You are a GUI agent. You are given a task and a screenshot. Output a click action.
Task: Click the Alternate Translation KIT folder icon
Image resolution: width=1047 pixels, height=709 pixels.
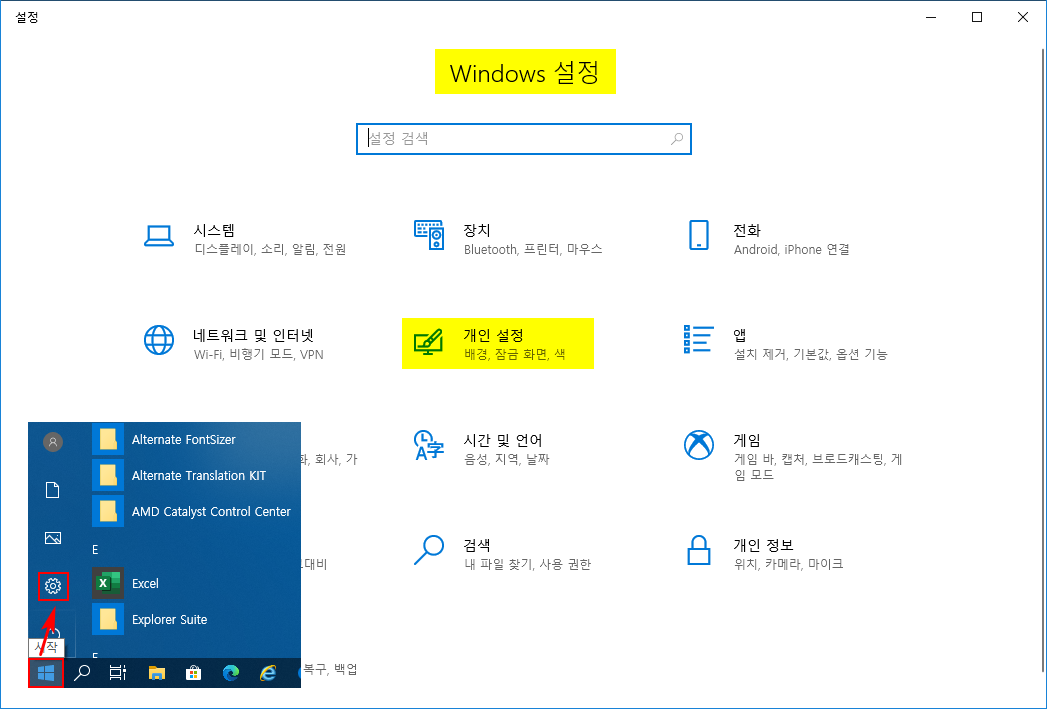pyautogui.click(x=108, y=475)
